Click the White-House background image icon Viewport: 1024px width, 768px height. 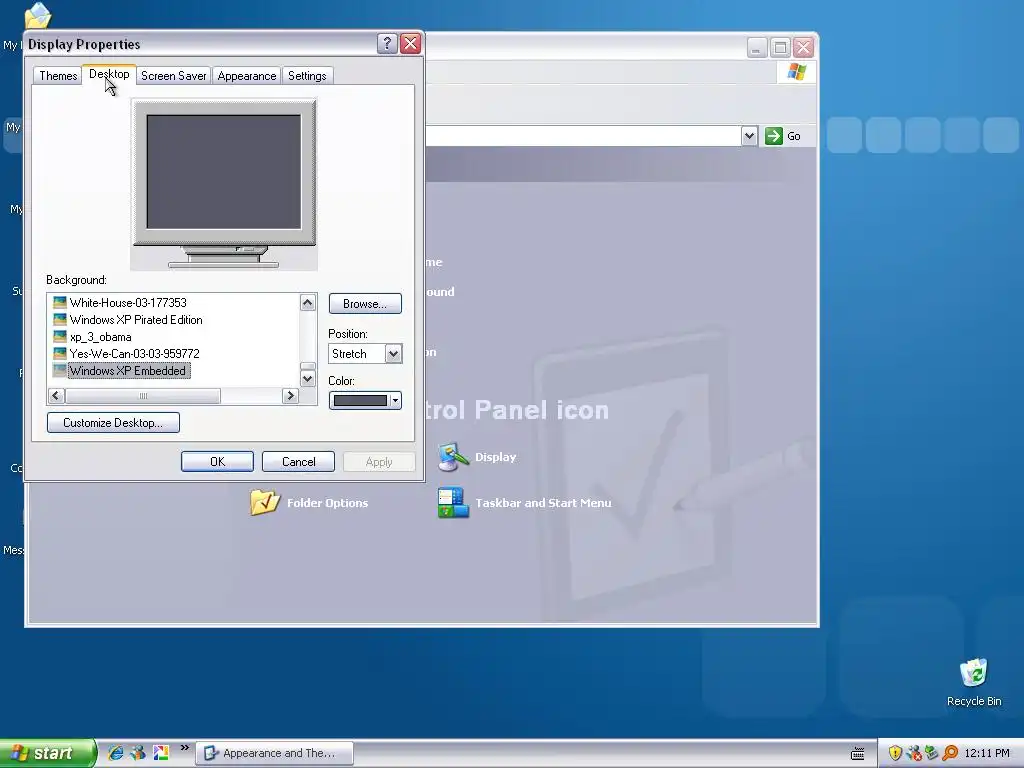point(59,302)
